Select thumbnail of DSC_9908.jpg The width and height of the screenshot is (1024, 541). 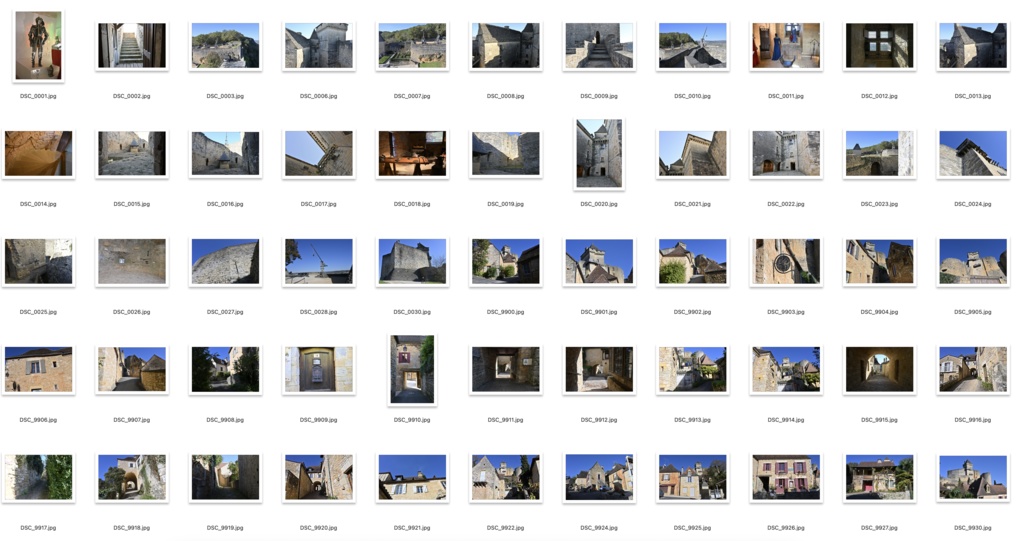point(225,369)
